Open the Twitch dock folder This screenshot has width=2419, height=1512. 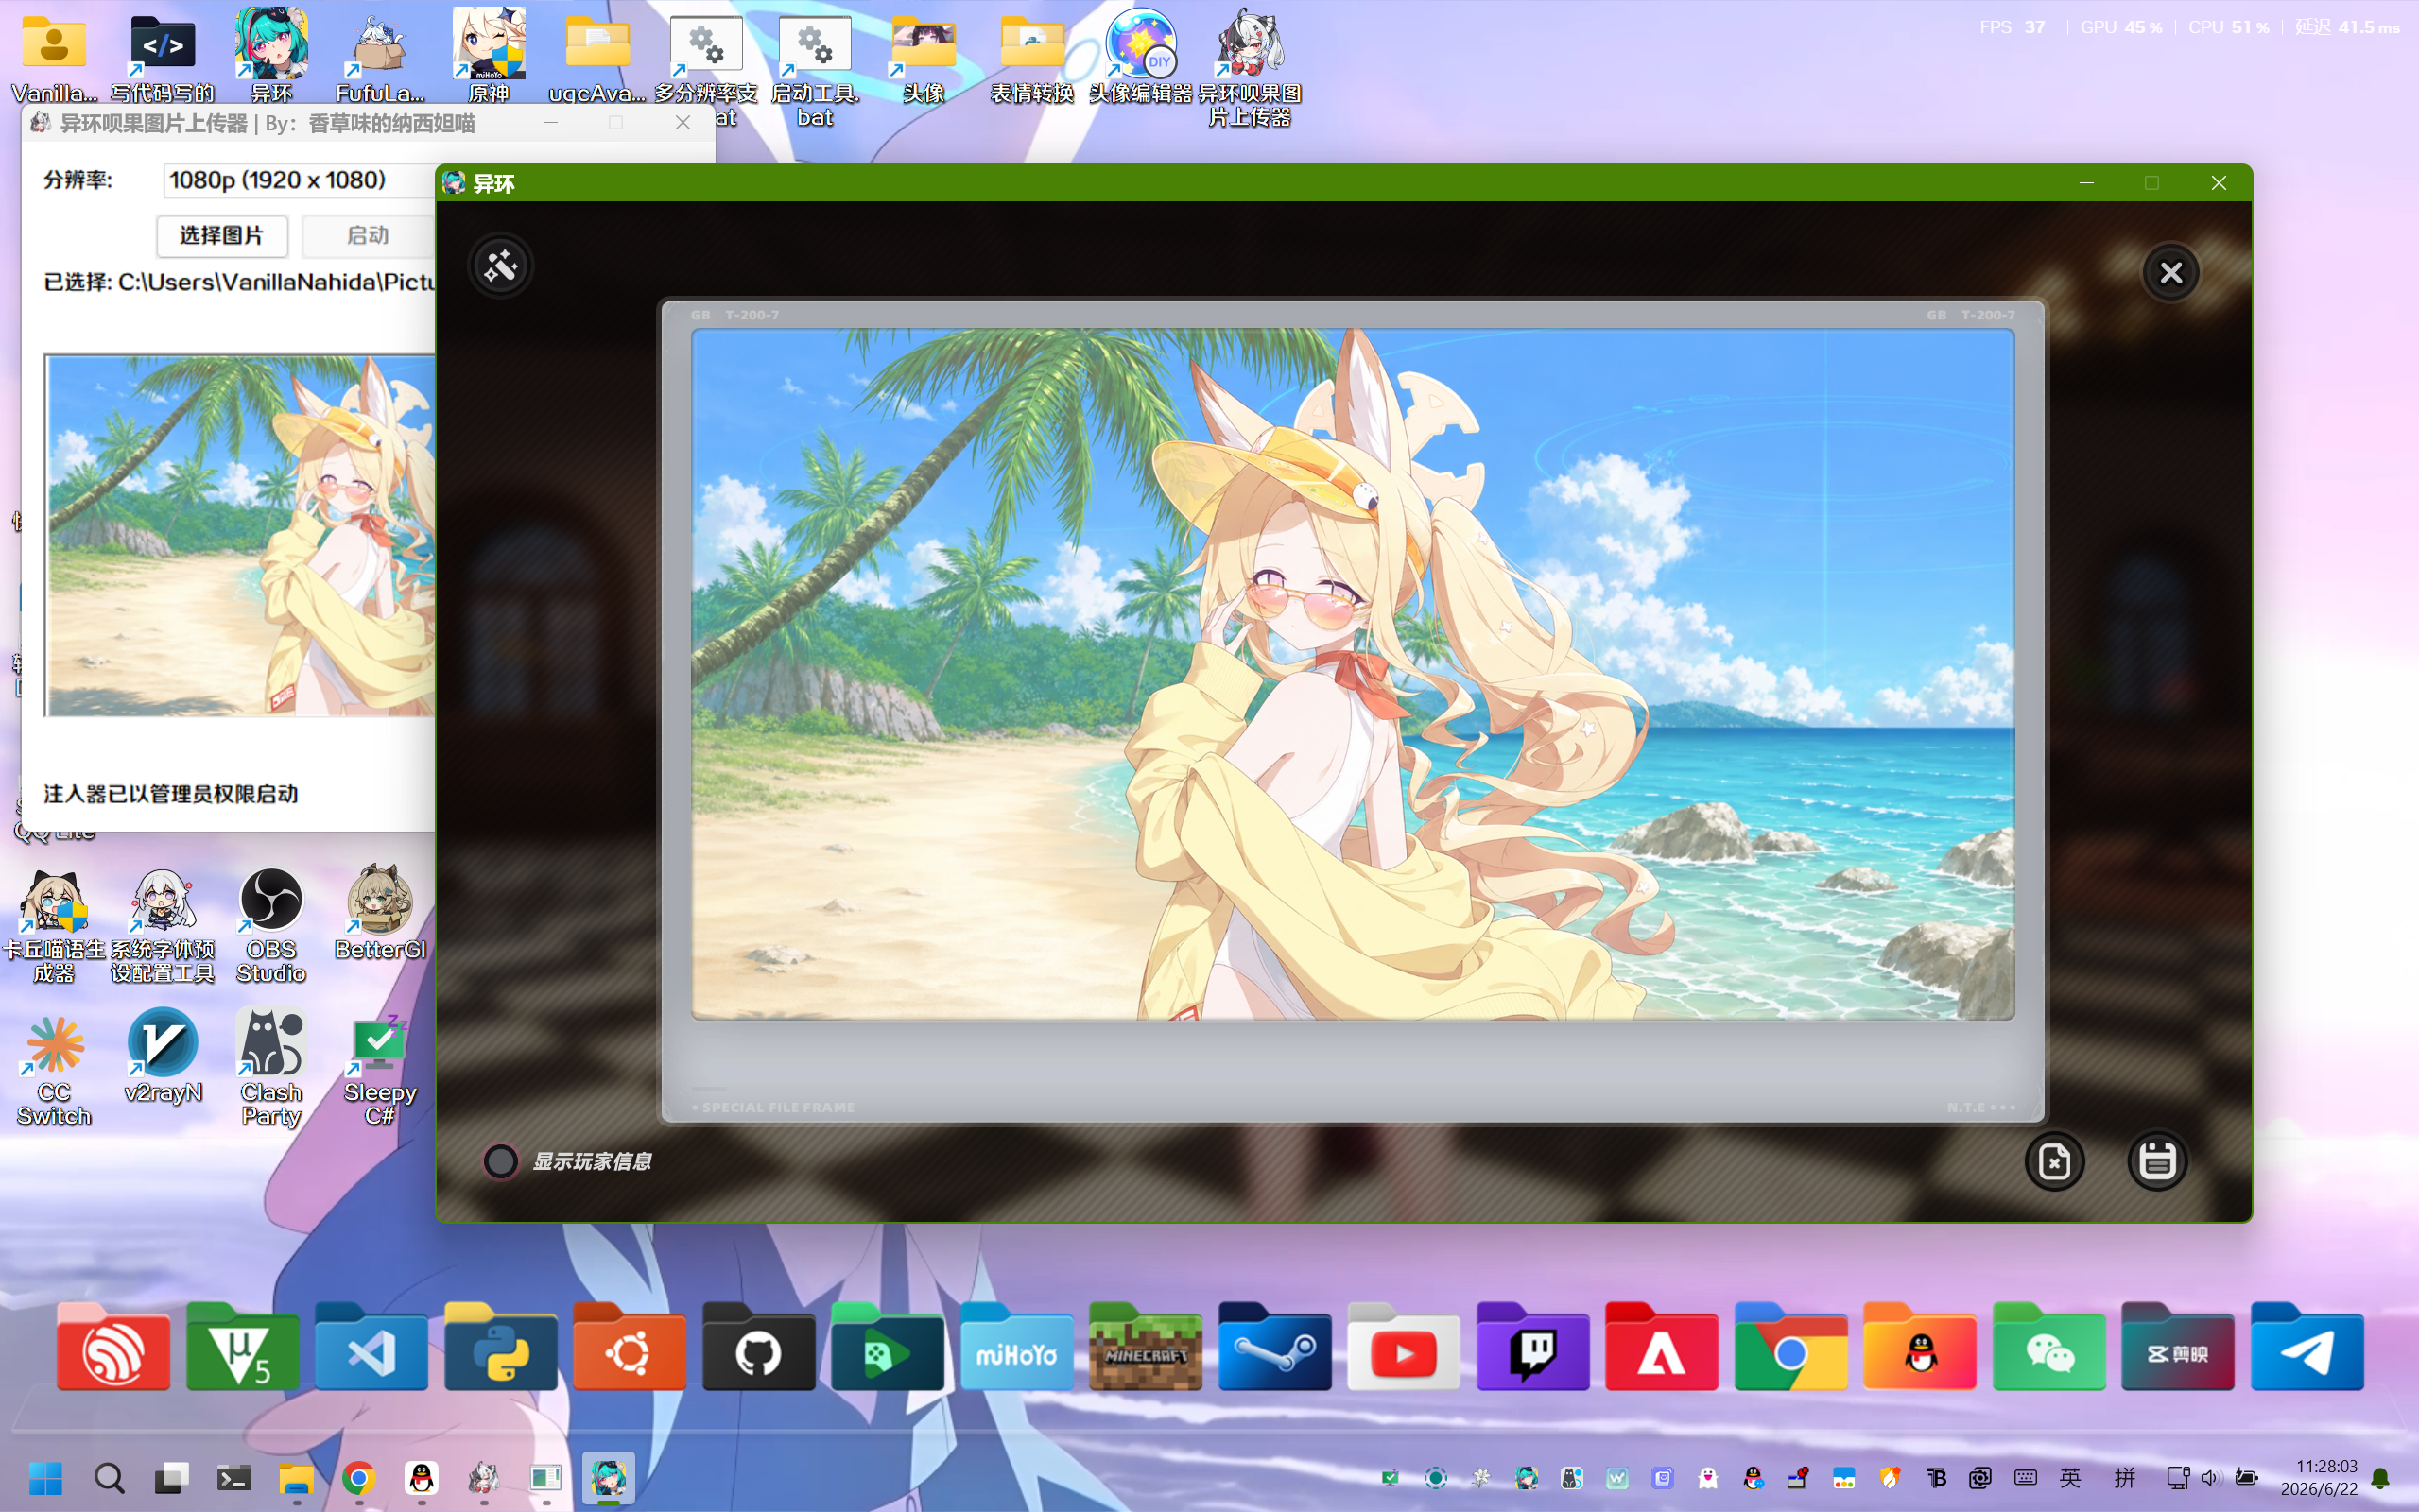coord(1532,1346)
